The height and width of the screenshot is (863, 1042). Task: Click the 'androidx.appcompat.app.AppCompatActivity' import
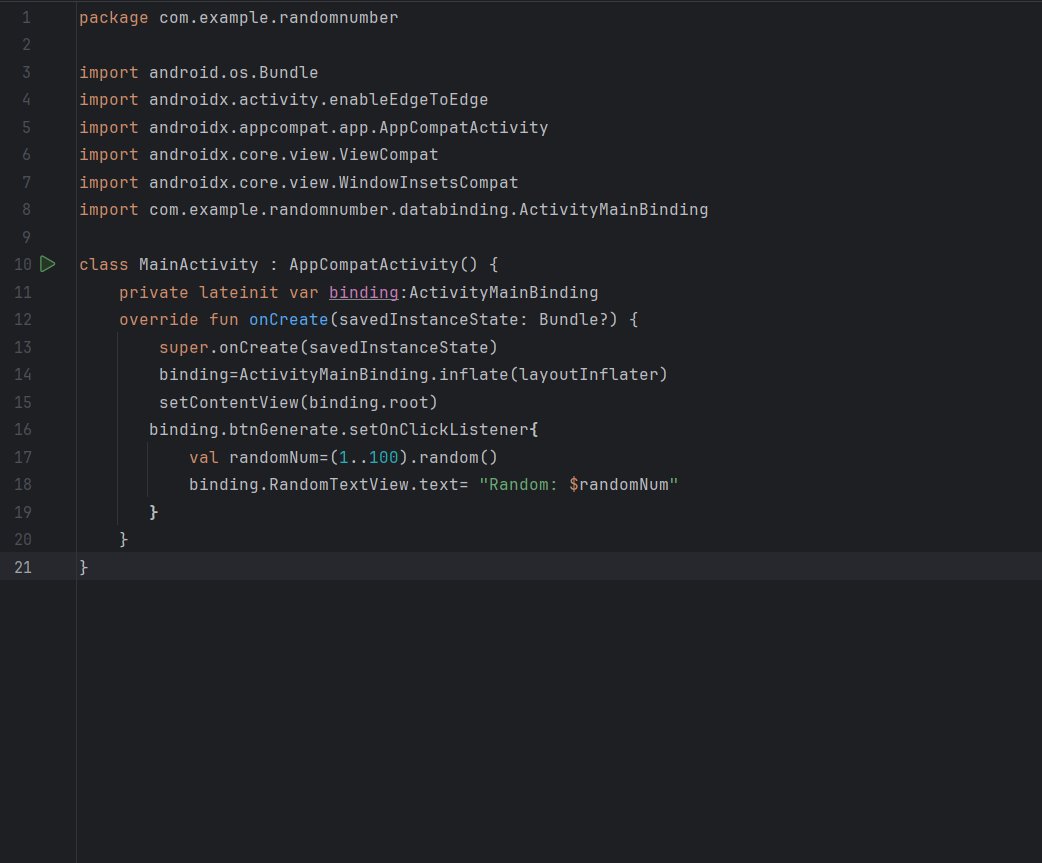pos(348,128)
